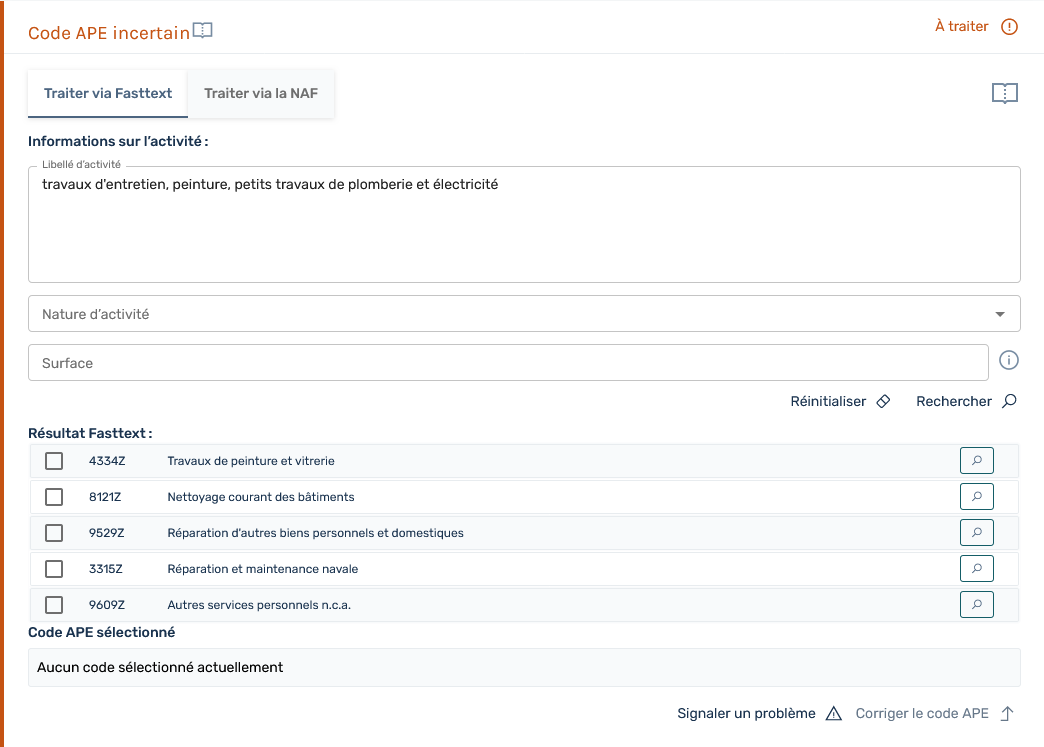Image resolution: width=1044 pixels, height=747 pixels.
Task: Enable the 9609Z Autres services checkbox
Action: (54, 605)
